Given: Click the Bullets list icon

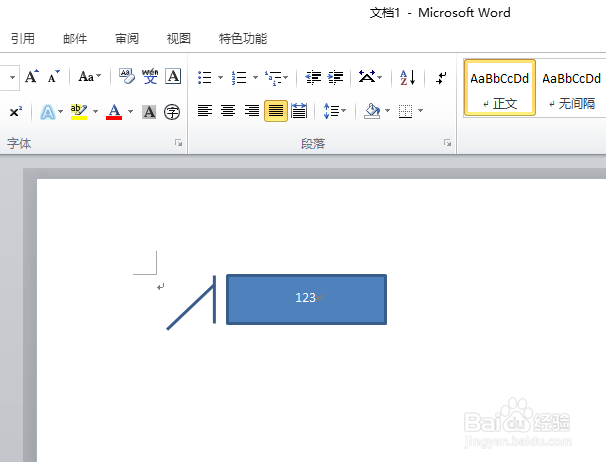Looking at the screenshot, I should (x=204, y=77).
